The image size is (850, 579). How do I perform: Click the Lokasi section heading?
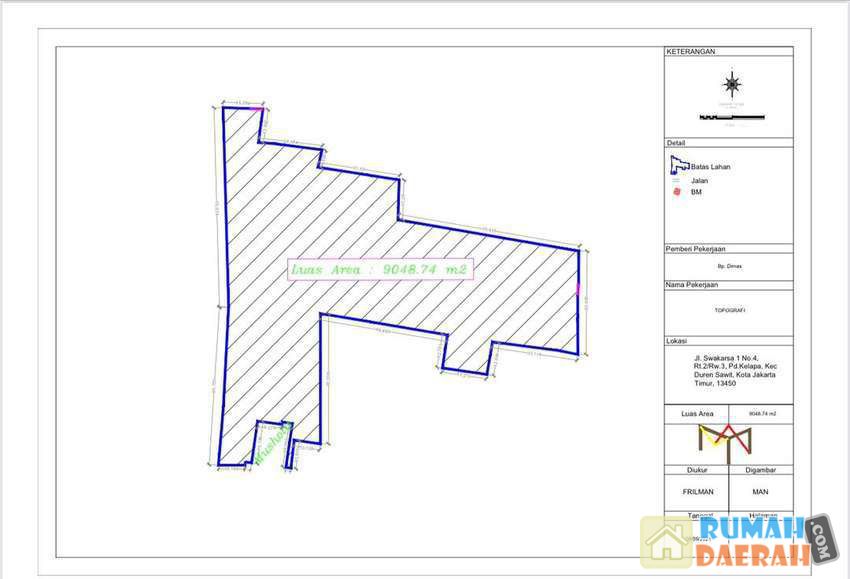tap(676, 341)
